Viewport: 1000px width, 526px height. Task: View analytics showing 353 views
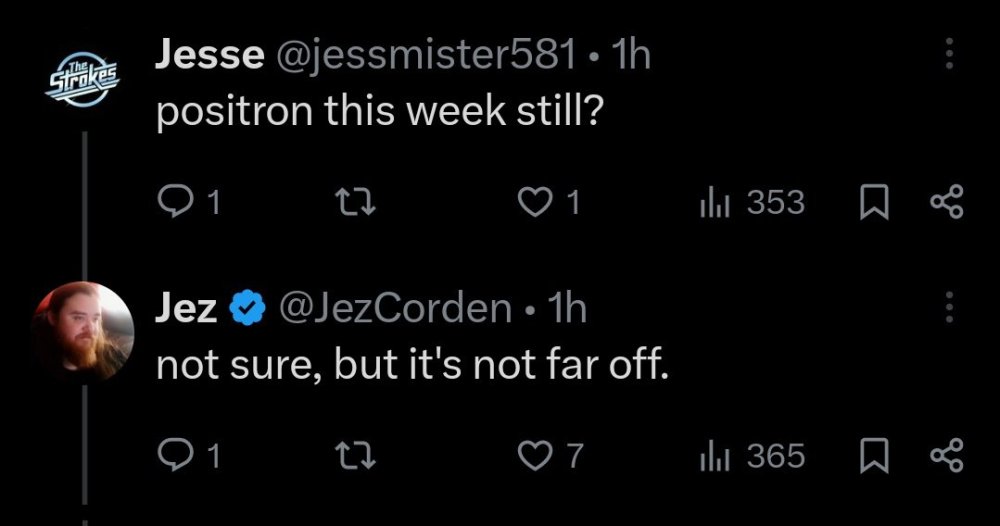click(753, 202)
